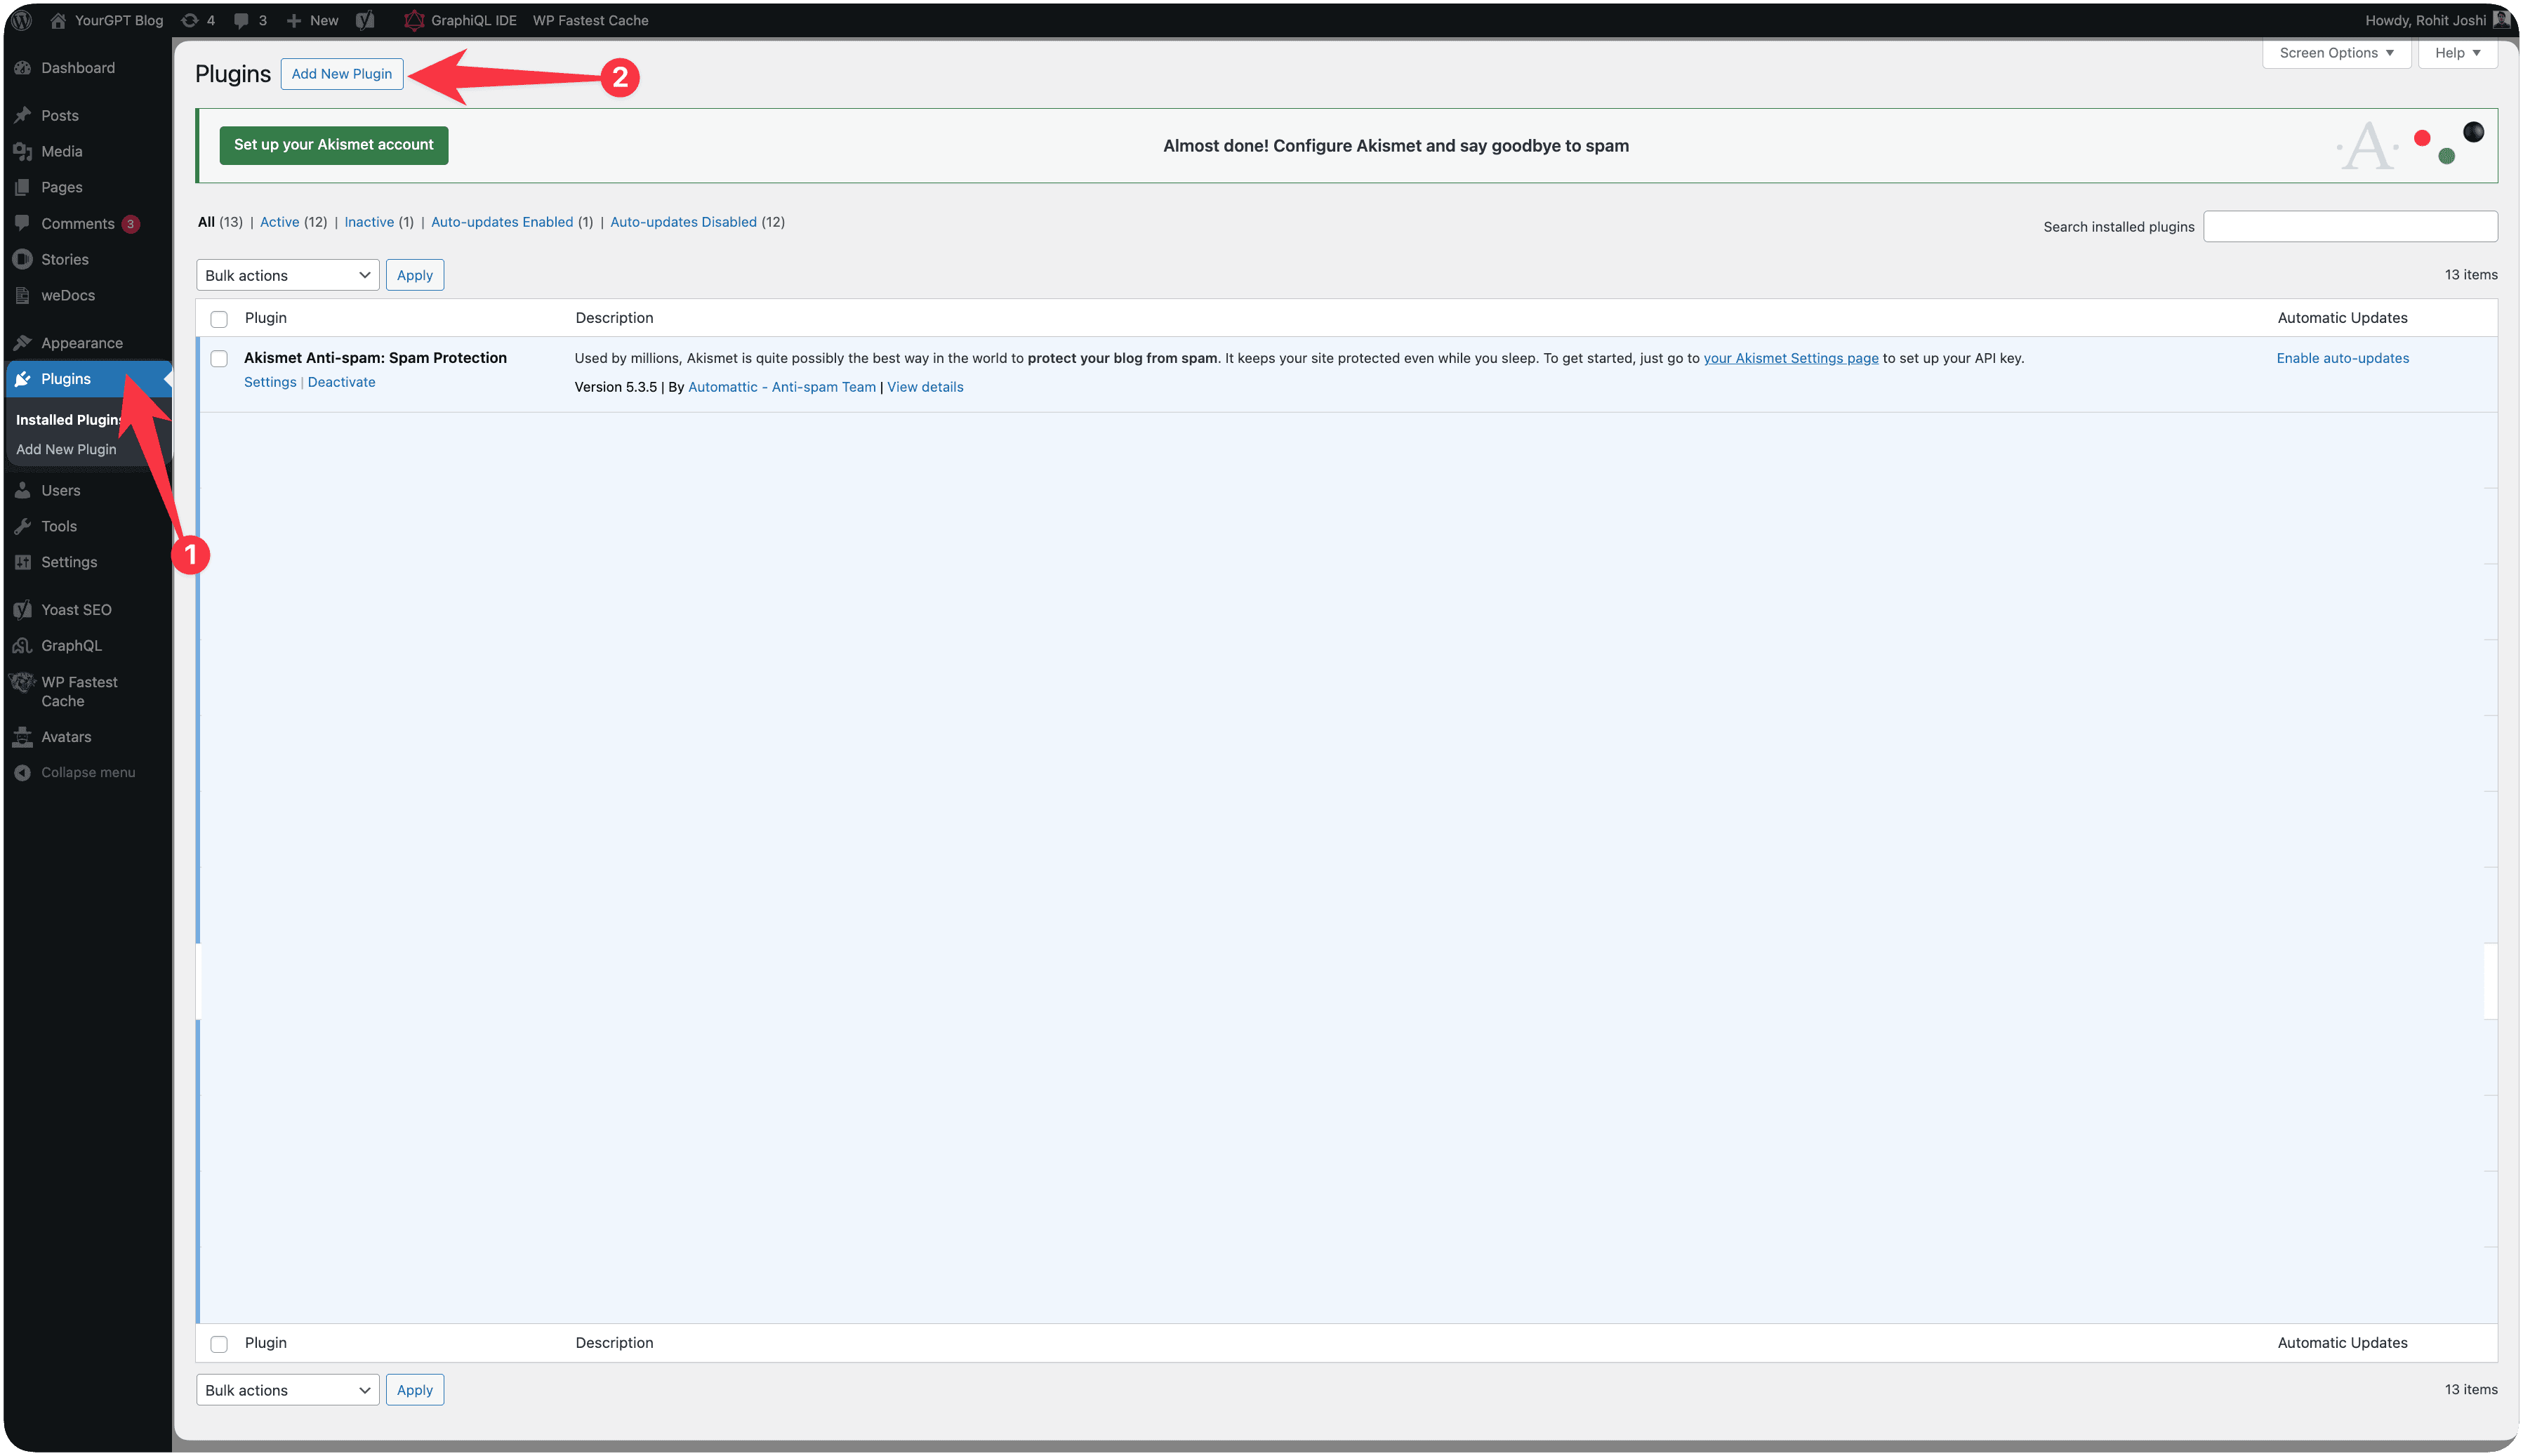This screenshot has width=2523, height=1456.
Task: Open the Media library from the sidebar
Action: [x=61, y=151]
